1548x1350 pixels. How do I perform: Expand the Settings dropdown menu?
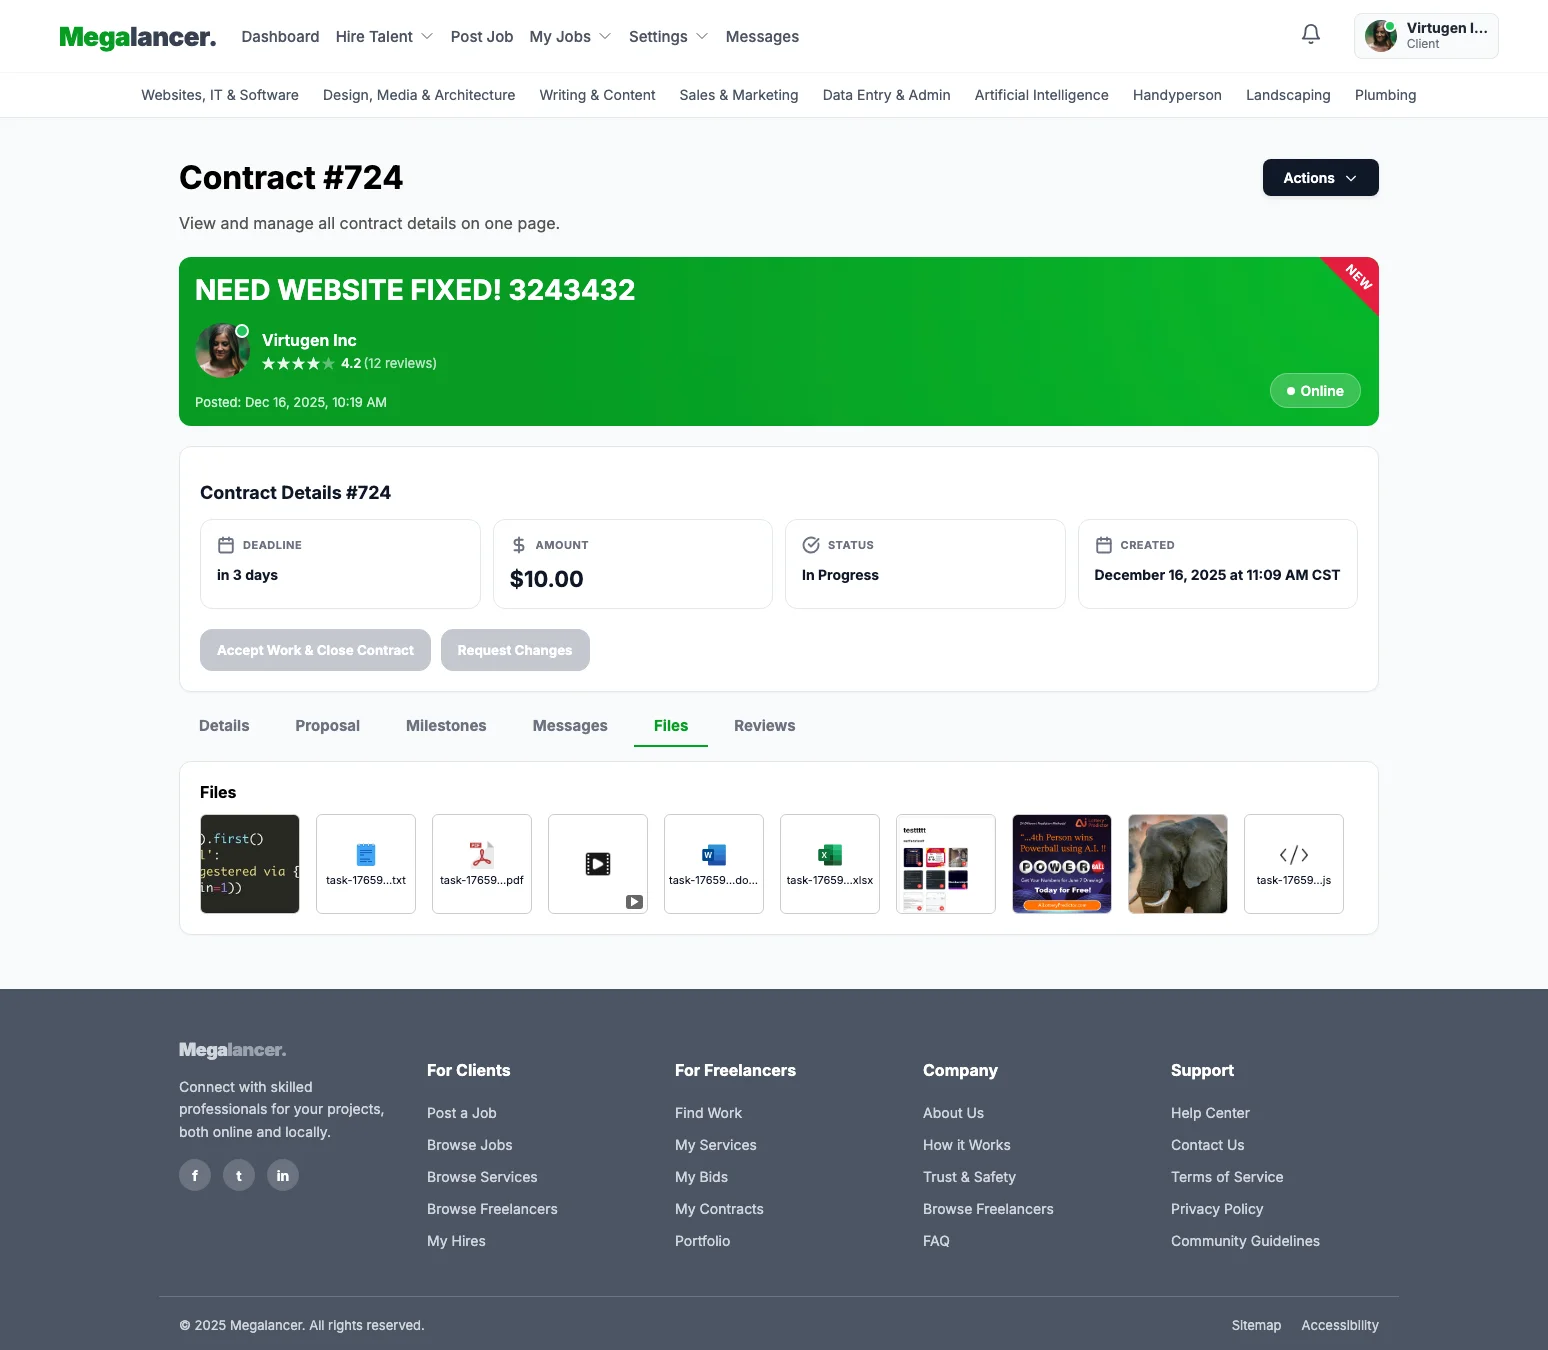(667, 37)
